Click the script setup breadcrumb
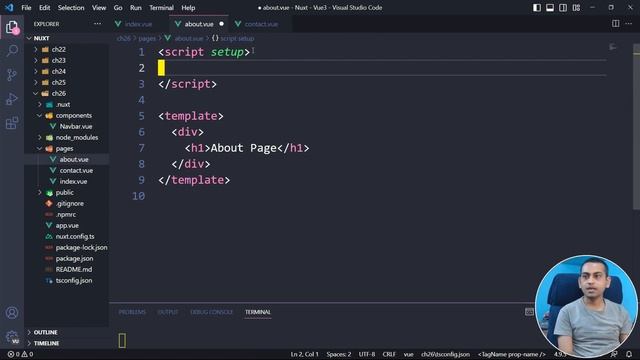 click(233, 38)
